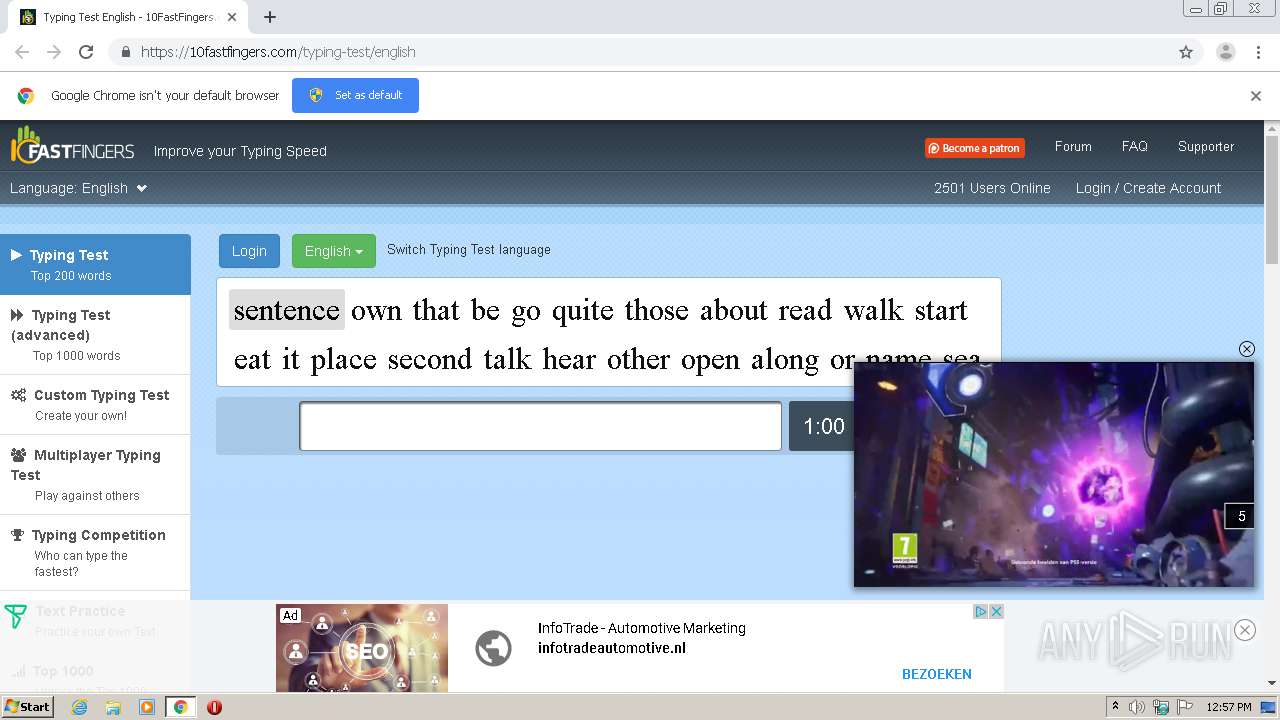Image resolution: width=1280 pixels, height=720 pixels.
Task: Open the Chrome profile avatar
Action: pos(1225,52)
